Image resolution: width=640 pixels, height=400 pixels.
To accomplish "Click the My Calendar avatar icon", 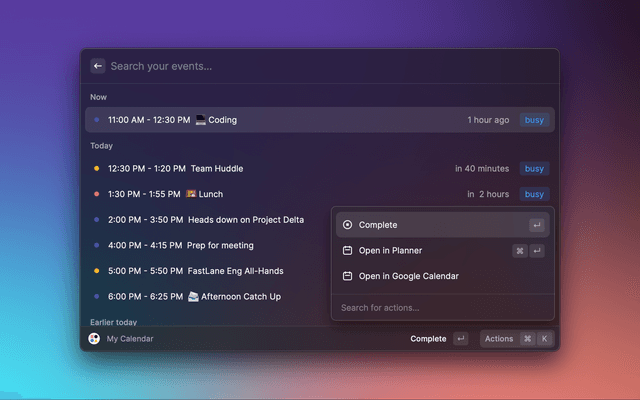I will pyautogui.click(x=94, y=339).
